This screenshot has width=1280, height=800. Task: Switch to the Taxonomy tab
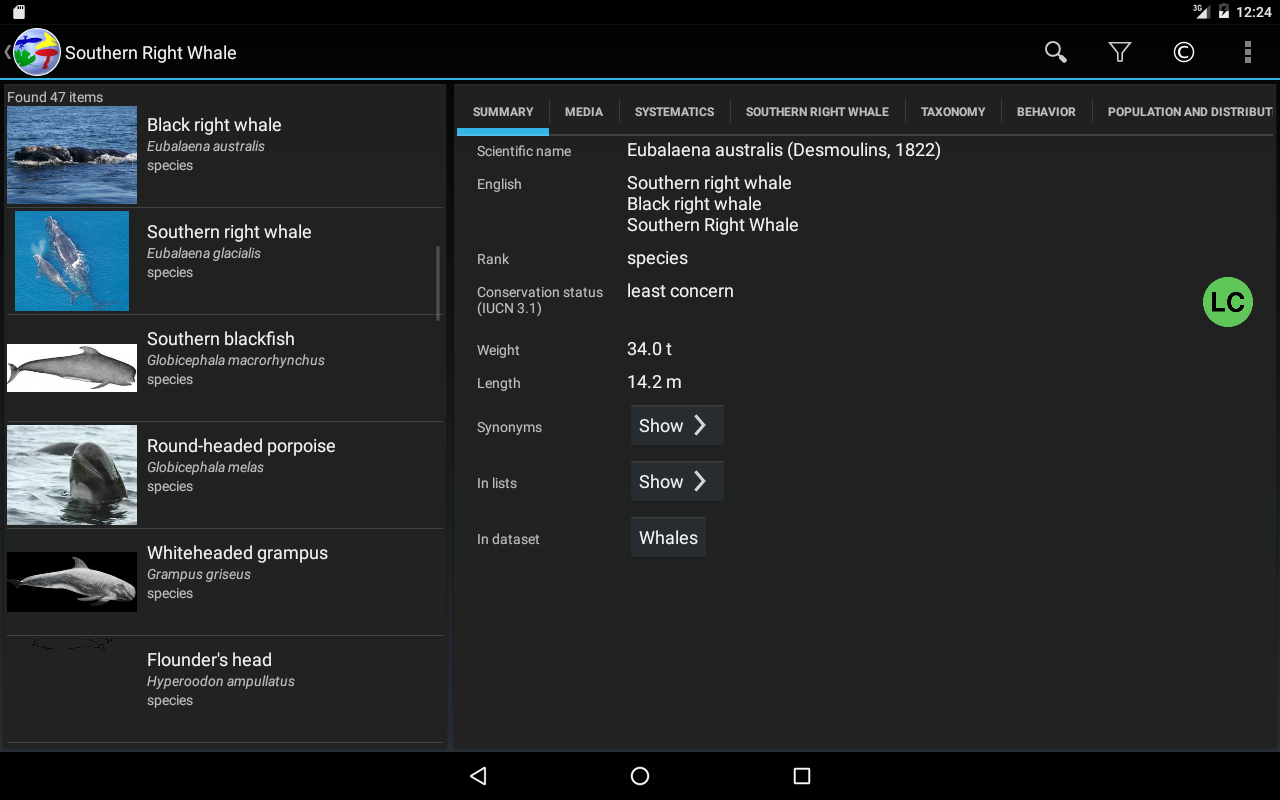pos(953,112)
